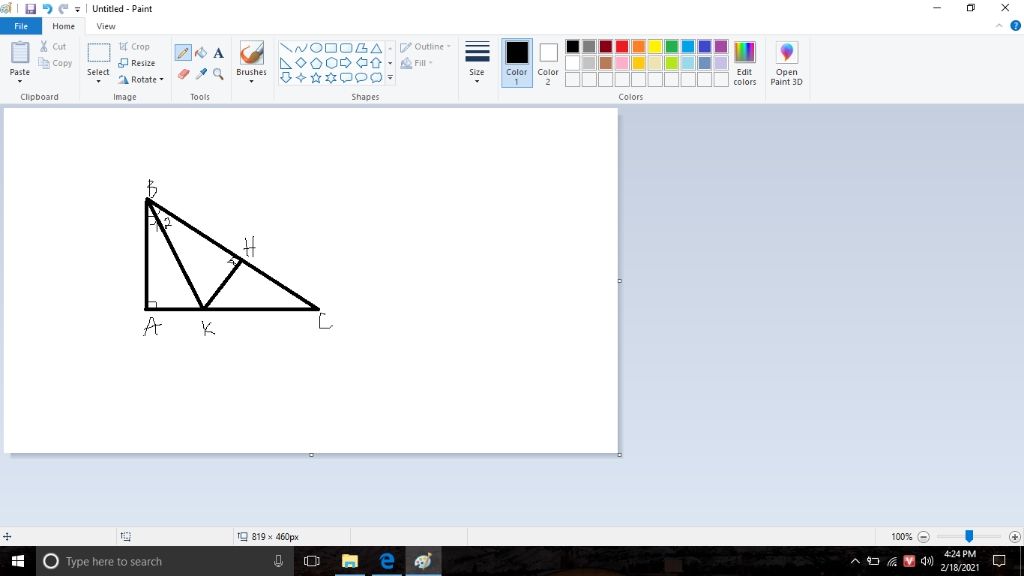This screenshot has height=576, width=1024.
Task: Open the Paste dropdown arrow
Action: click(20, 81)
